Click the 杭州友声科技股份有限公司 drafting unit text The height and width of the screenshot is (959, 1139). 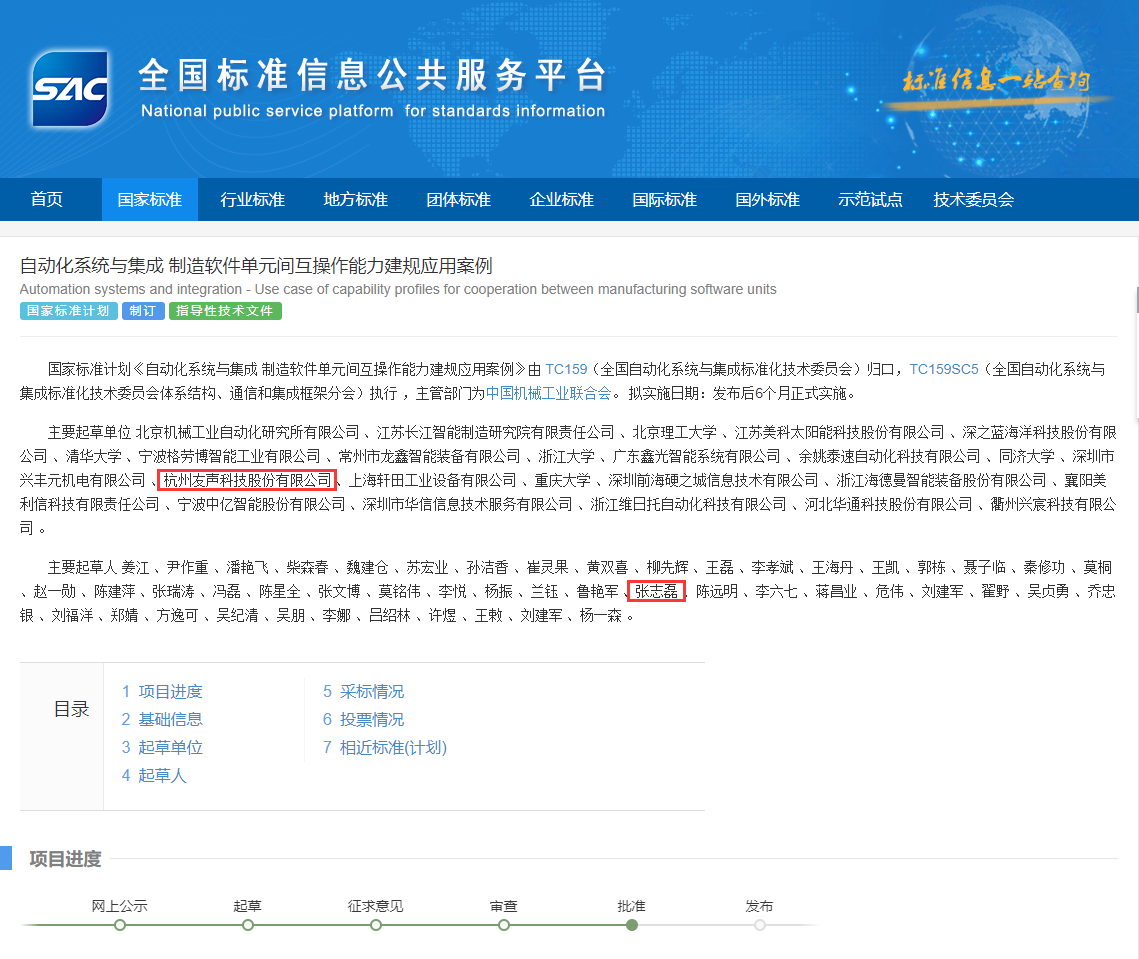coord(248,480)
